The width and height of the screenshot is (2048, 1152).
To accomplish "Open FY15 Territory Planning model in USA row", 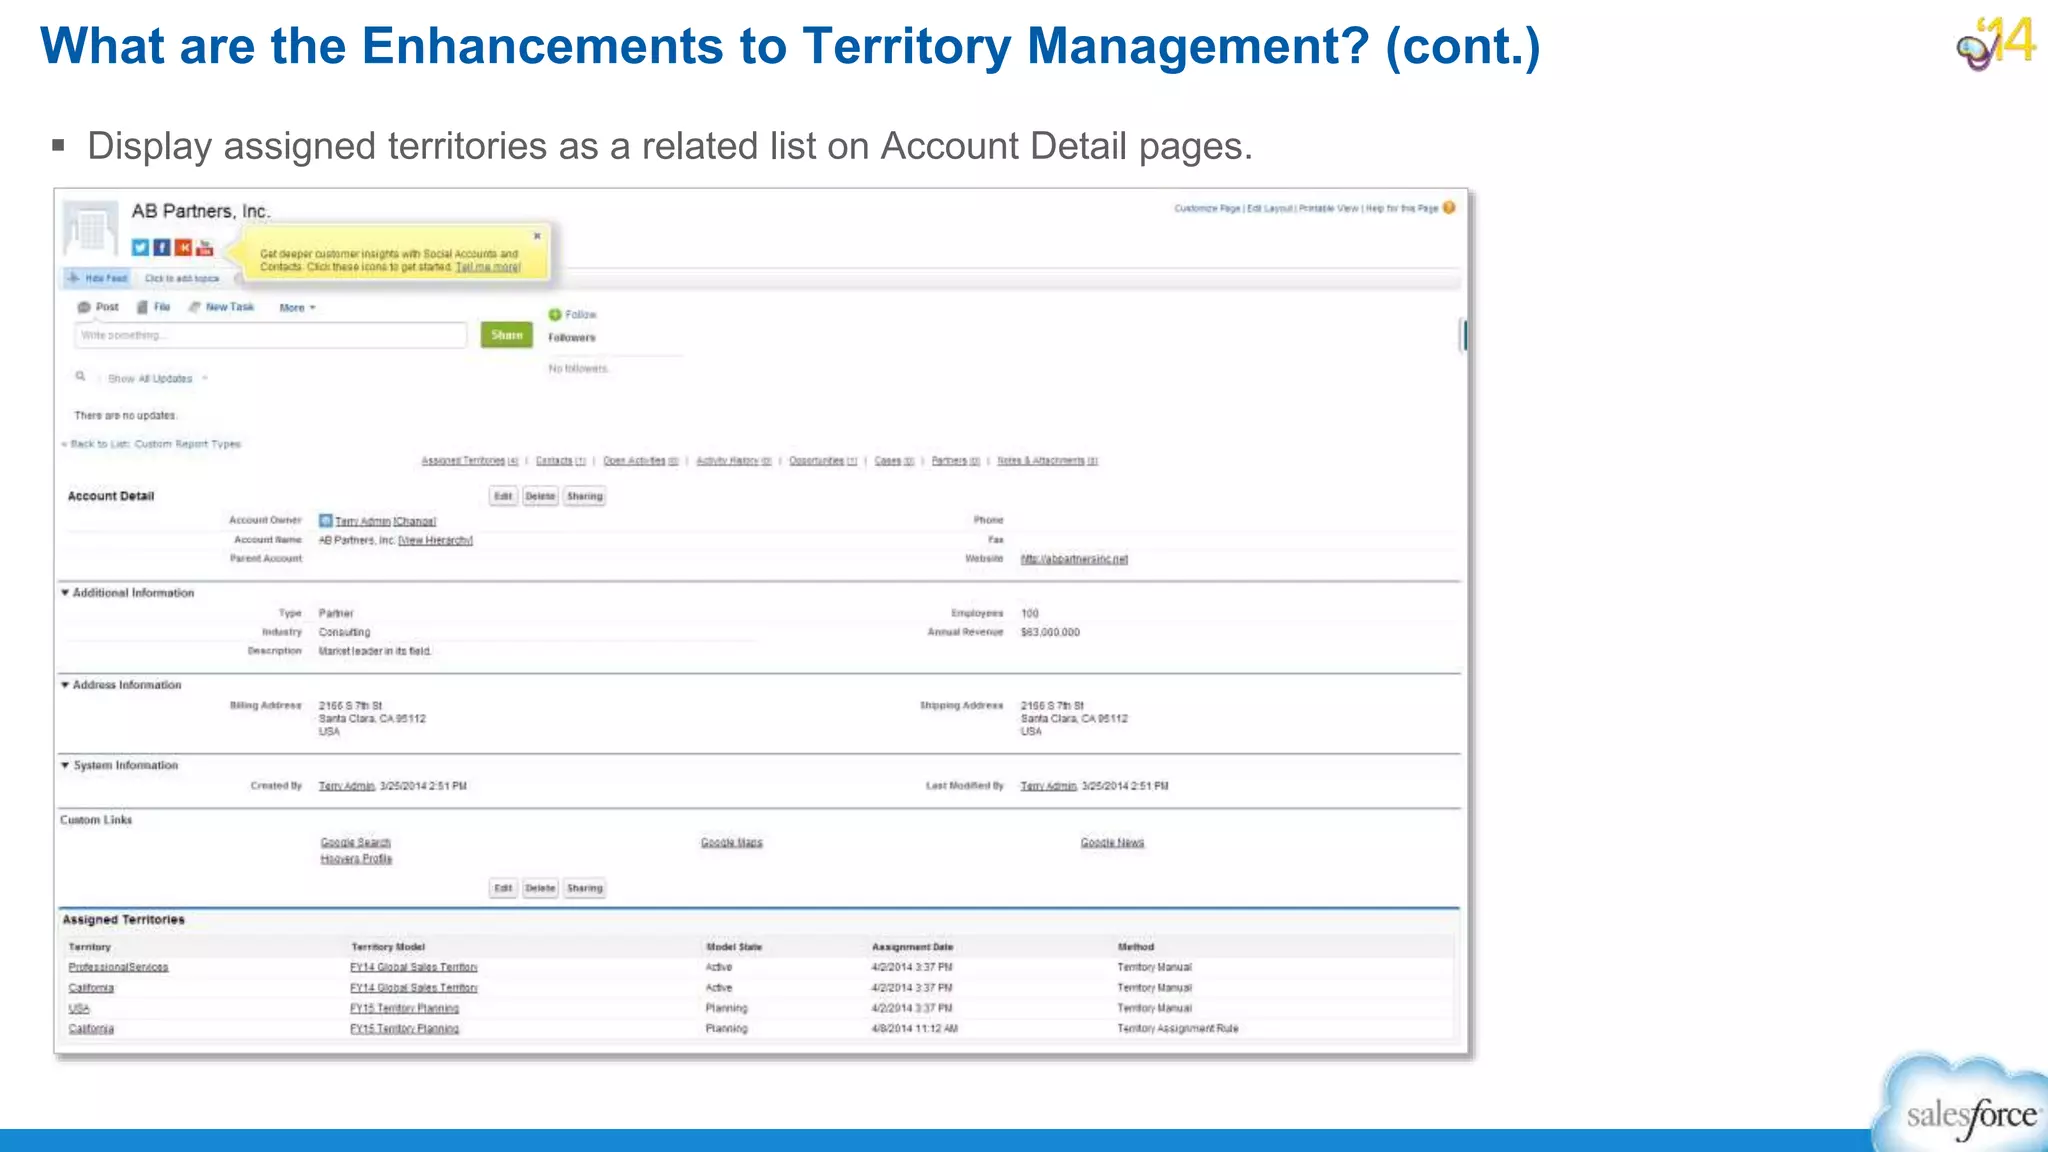I will 405,1008.
